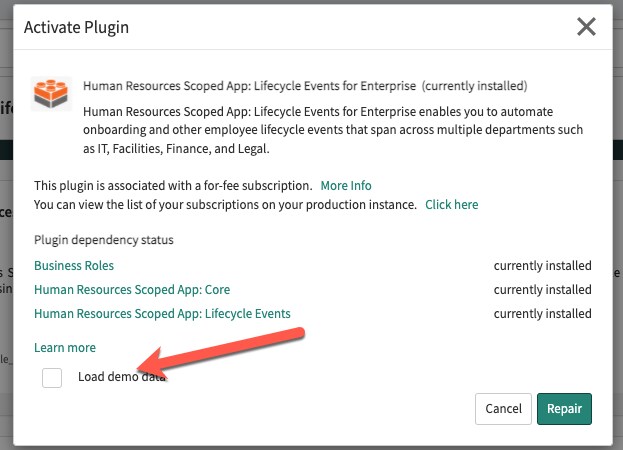Open the Business Roles dependency link
The width and height of the screenshot is (623, 450).
(74, 265)
